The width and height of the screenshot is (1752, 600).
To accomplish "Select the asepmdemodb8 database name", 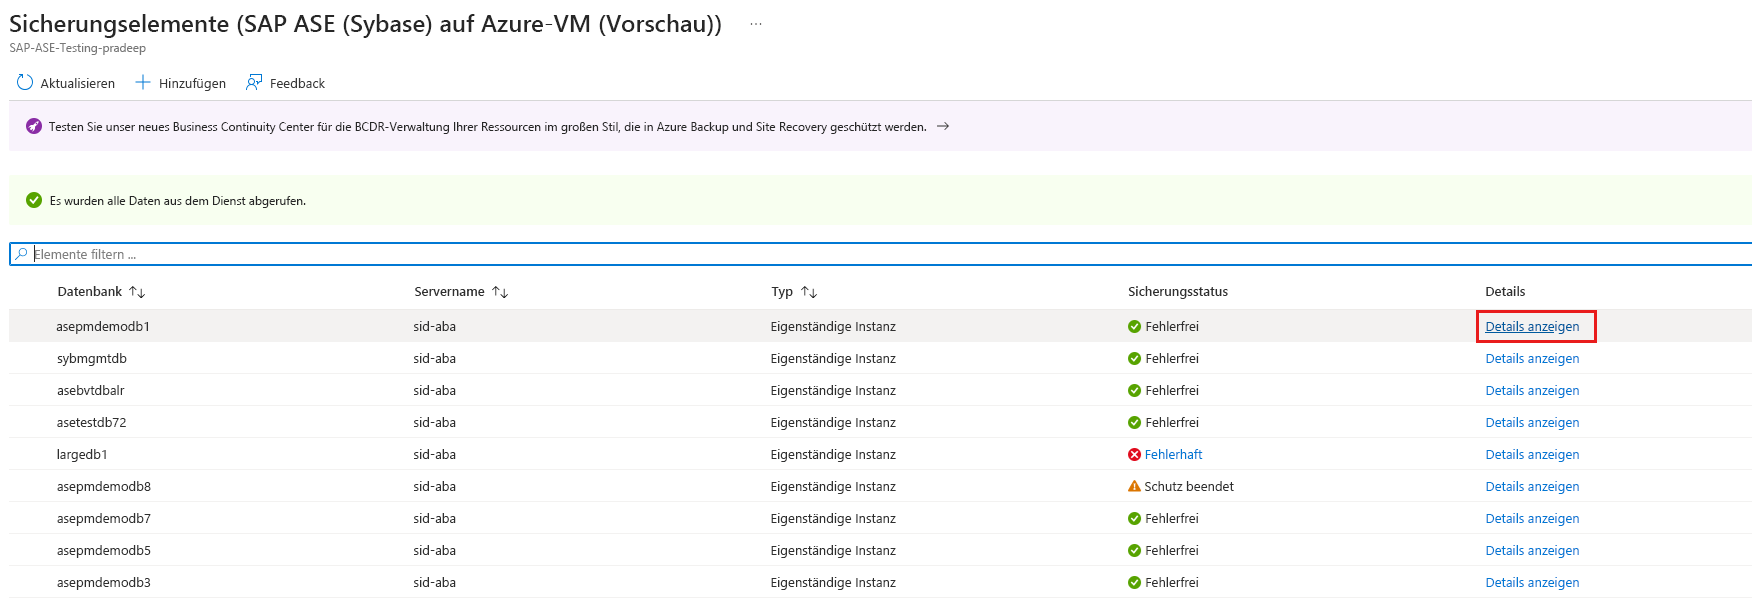I will 104,486.
